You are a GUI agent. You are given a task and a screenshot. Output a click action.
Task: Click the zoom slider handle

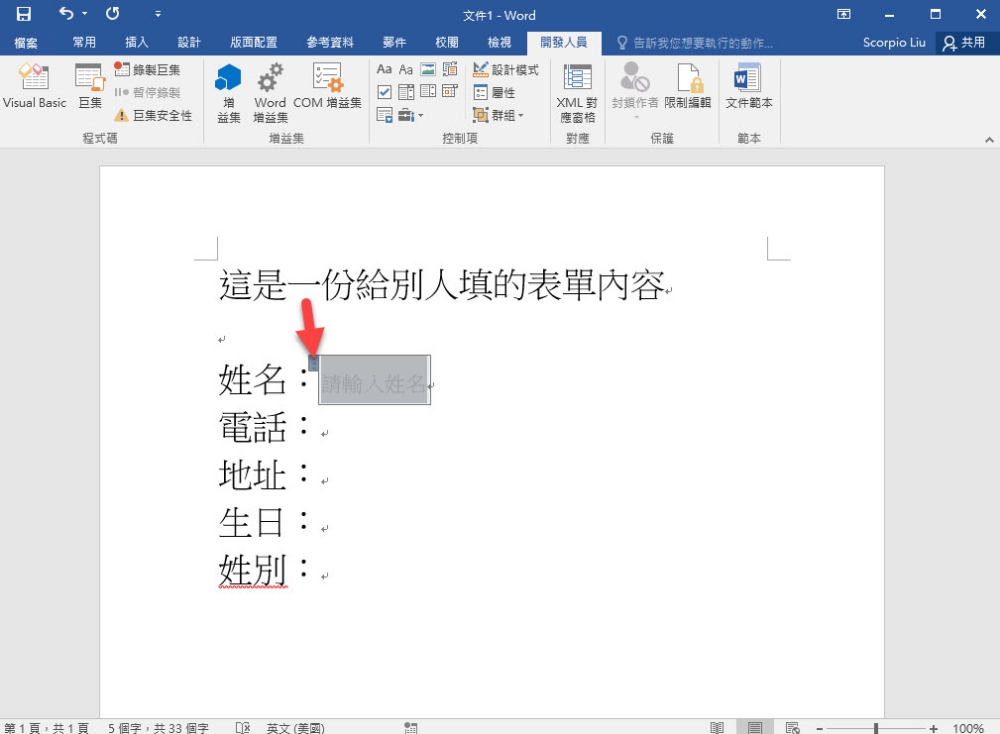point(876,728)
